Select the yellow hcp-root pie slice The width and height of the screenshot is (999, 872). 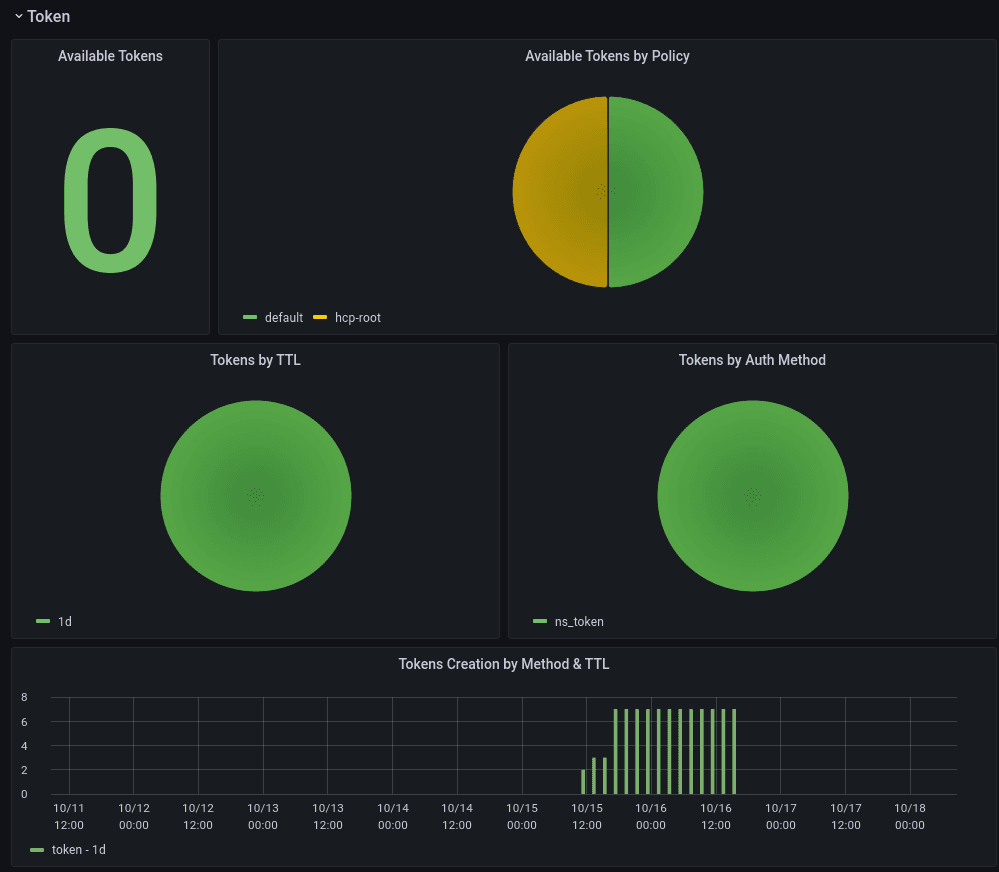[x=559, y=192]
